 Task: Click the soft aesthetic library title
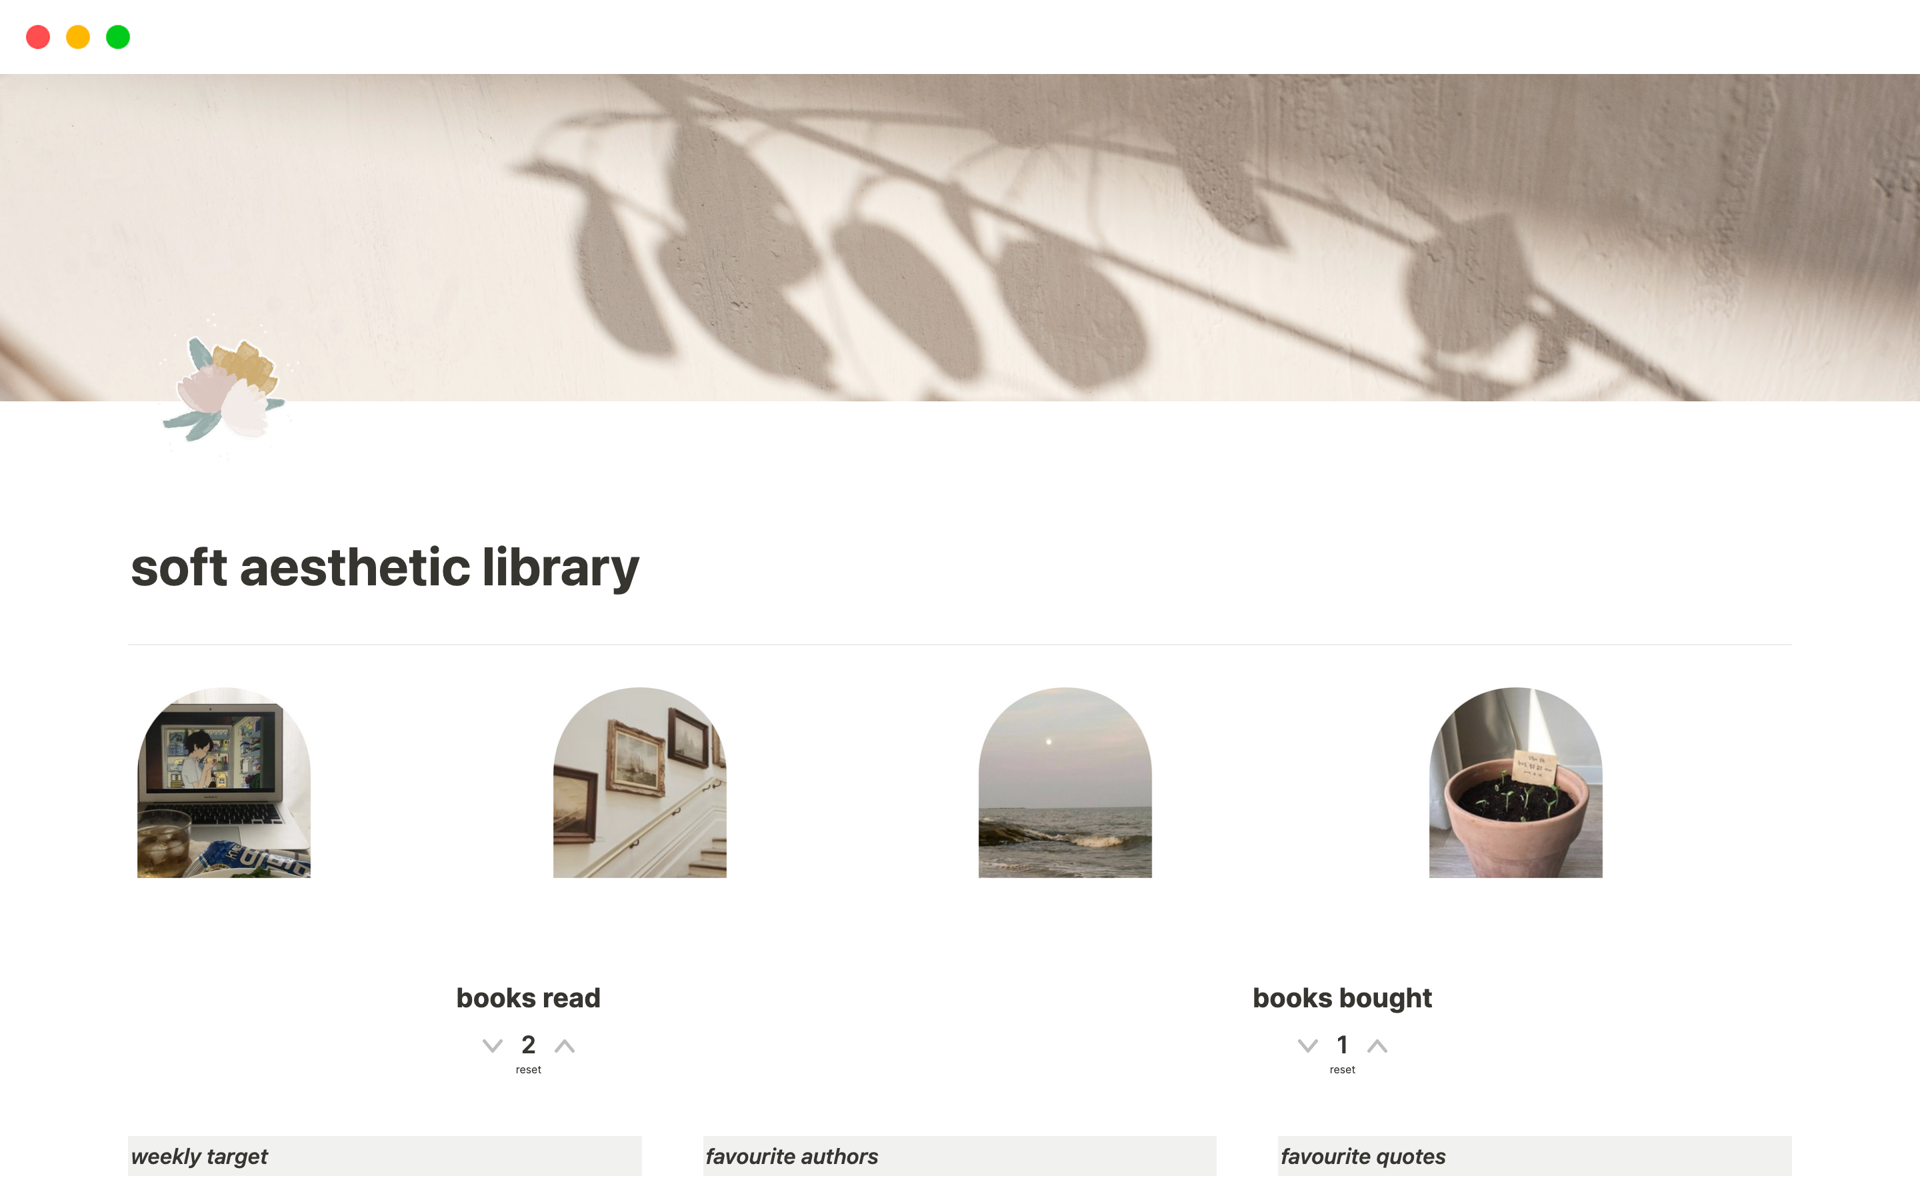[x=385, y=568]
